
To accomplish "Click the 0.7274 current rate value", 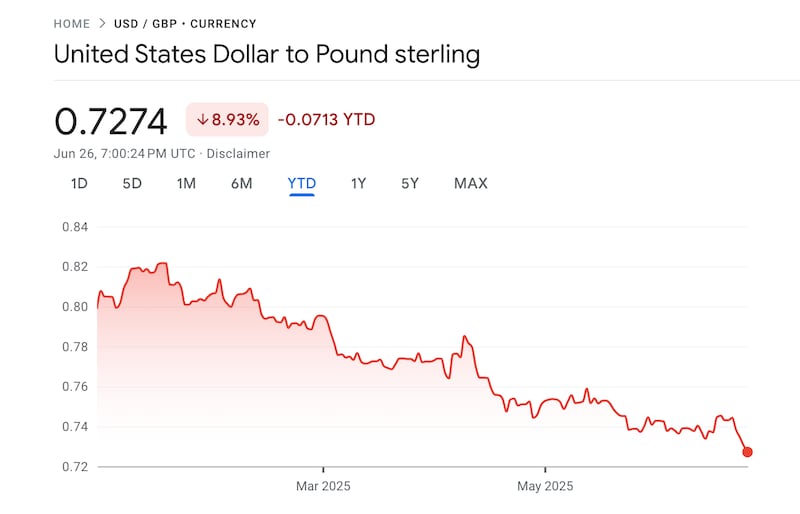I will (x=111, y=121).
